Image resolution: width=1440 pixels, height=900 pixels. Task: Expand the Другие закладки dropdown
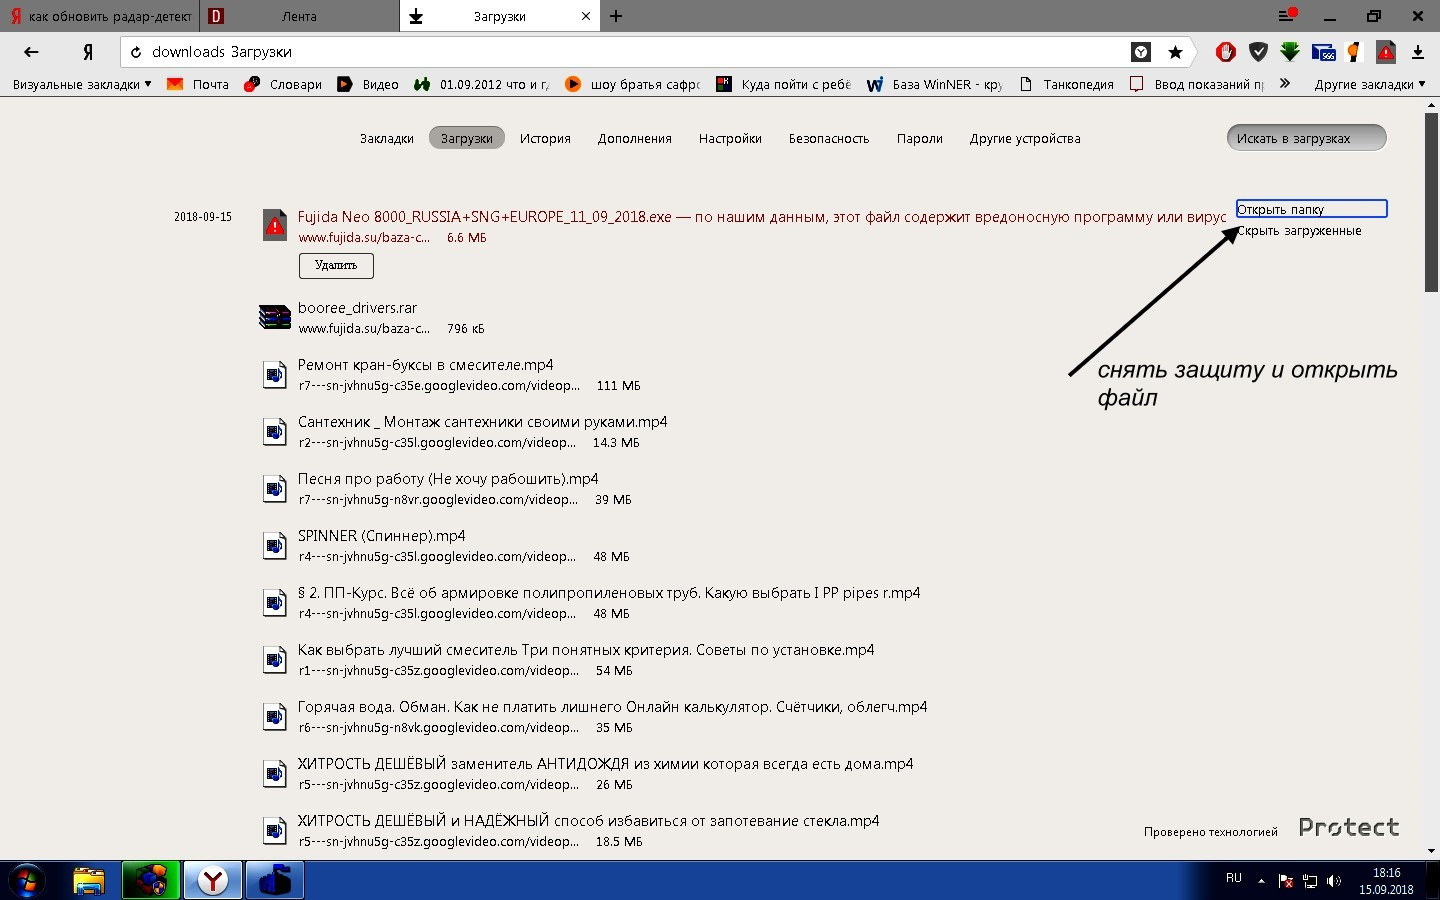[1370, 84]
